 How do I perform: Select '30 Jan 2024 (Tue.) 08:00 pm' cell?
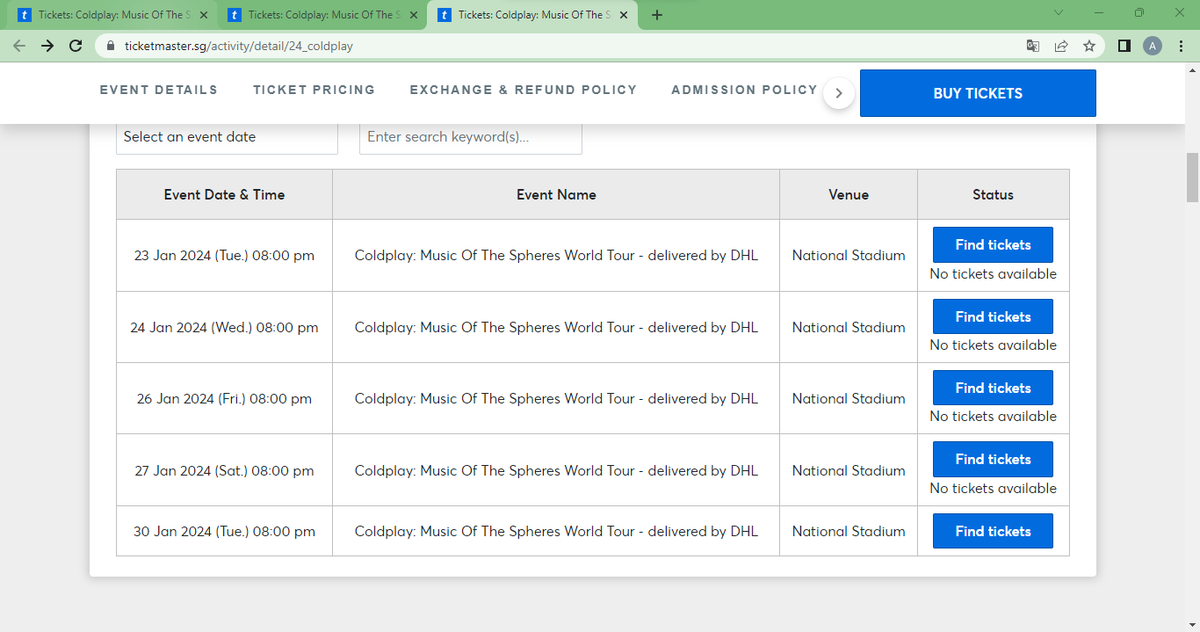pyautogui.click(x=224, y=531)
